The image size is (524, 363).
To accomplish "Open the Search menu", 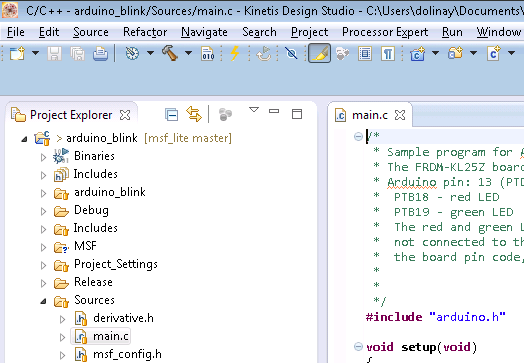I will point(259,32).
